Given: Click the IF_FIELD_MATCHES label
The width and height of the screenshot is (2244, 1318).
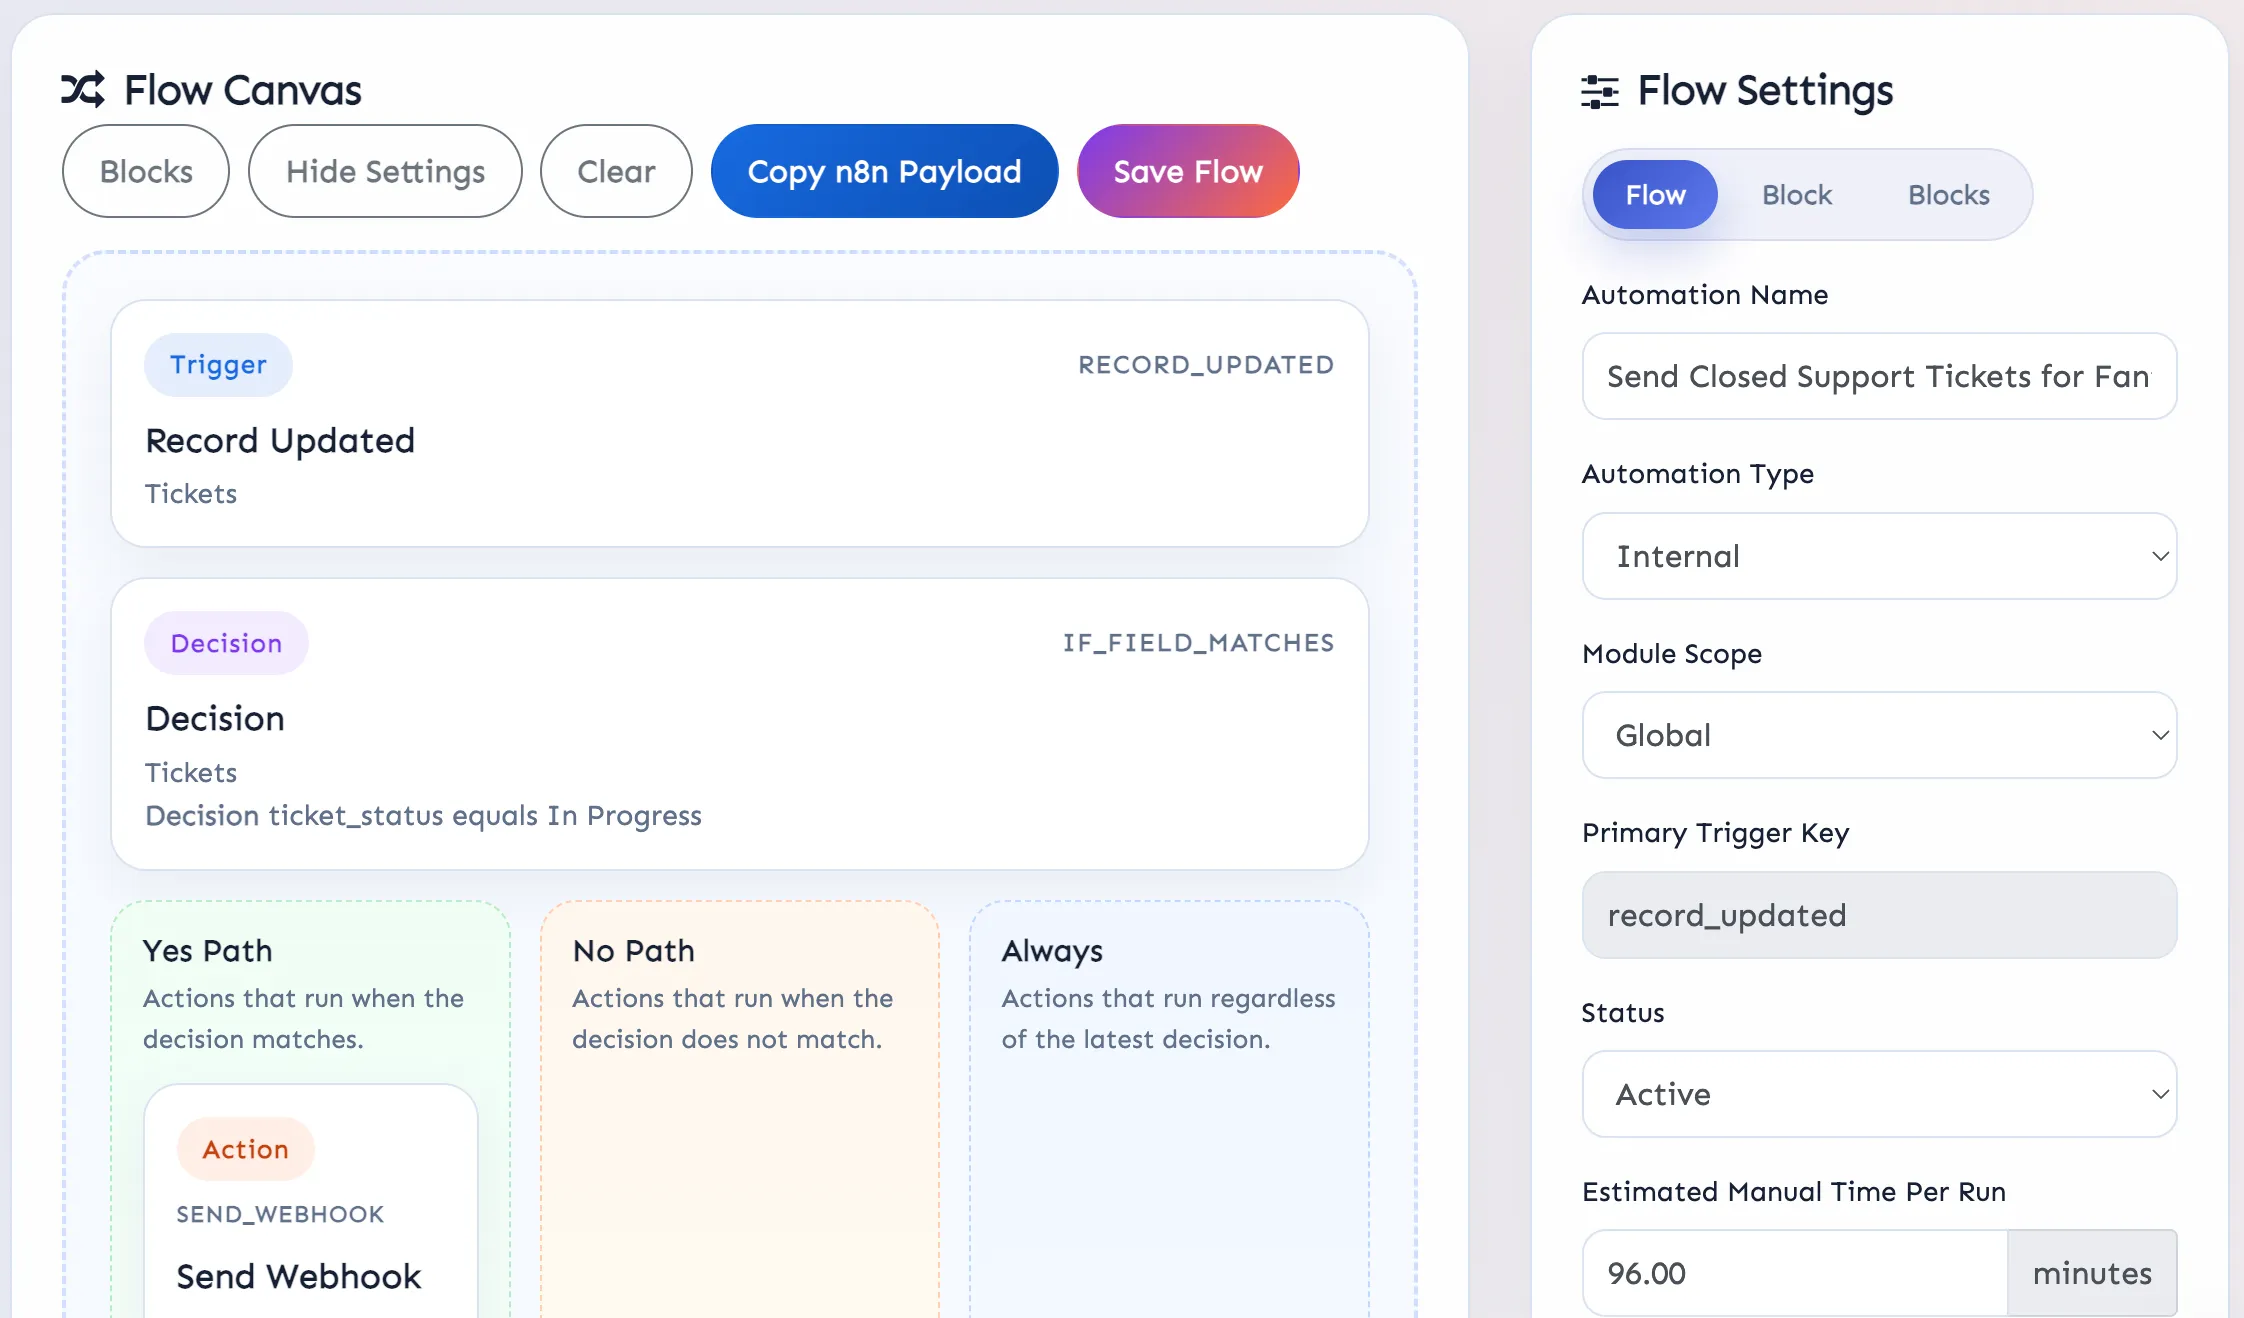Looking at the screenshot, I should (1198, 643).
